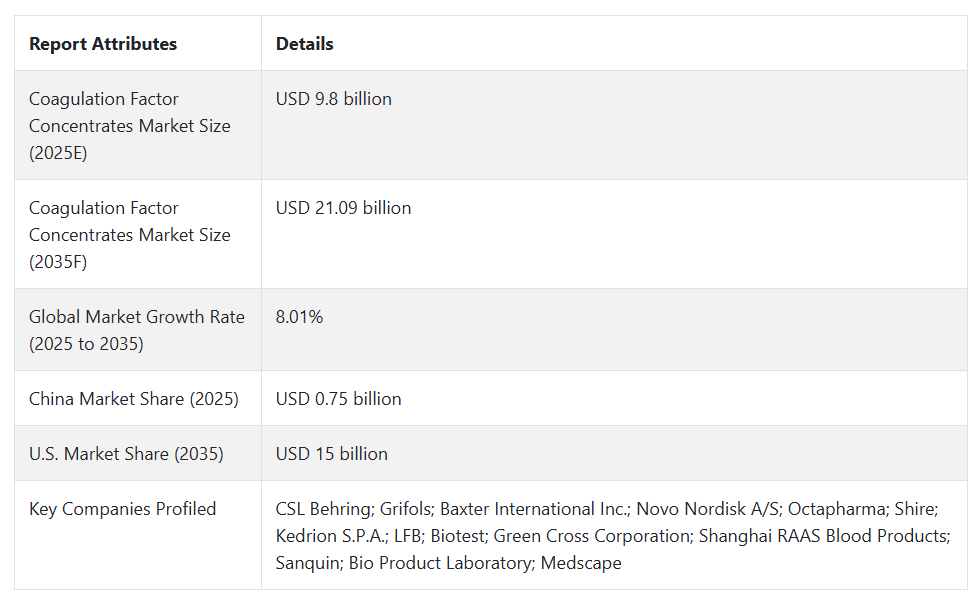Click the 8.01% growth rate value
Screen dimensions: 976x592
pyautogui.click(x=299, y=317)
